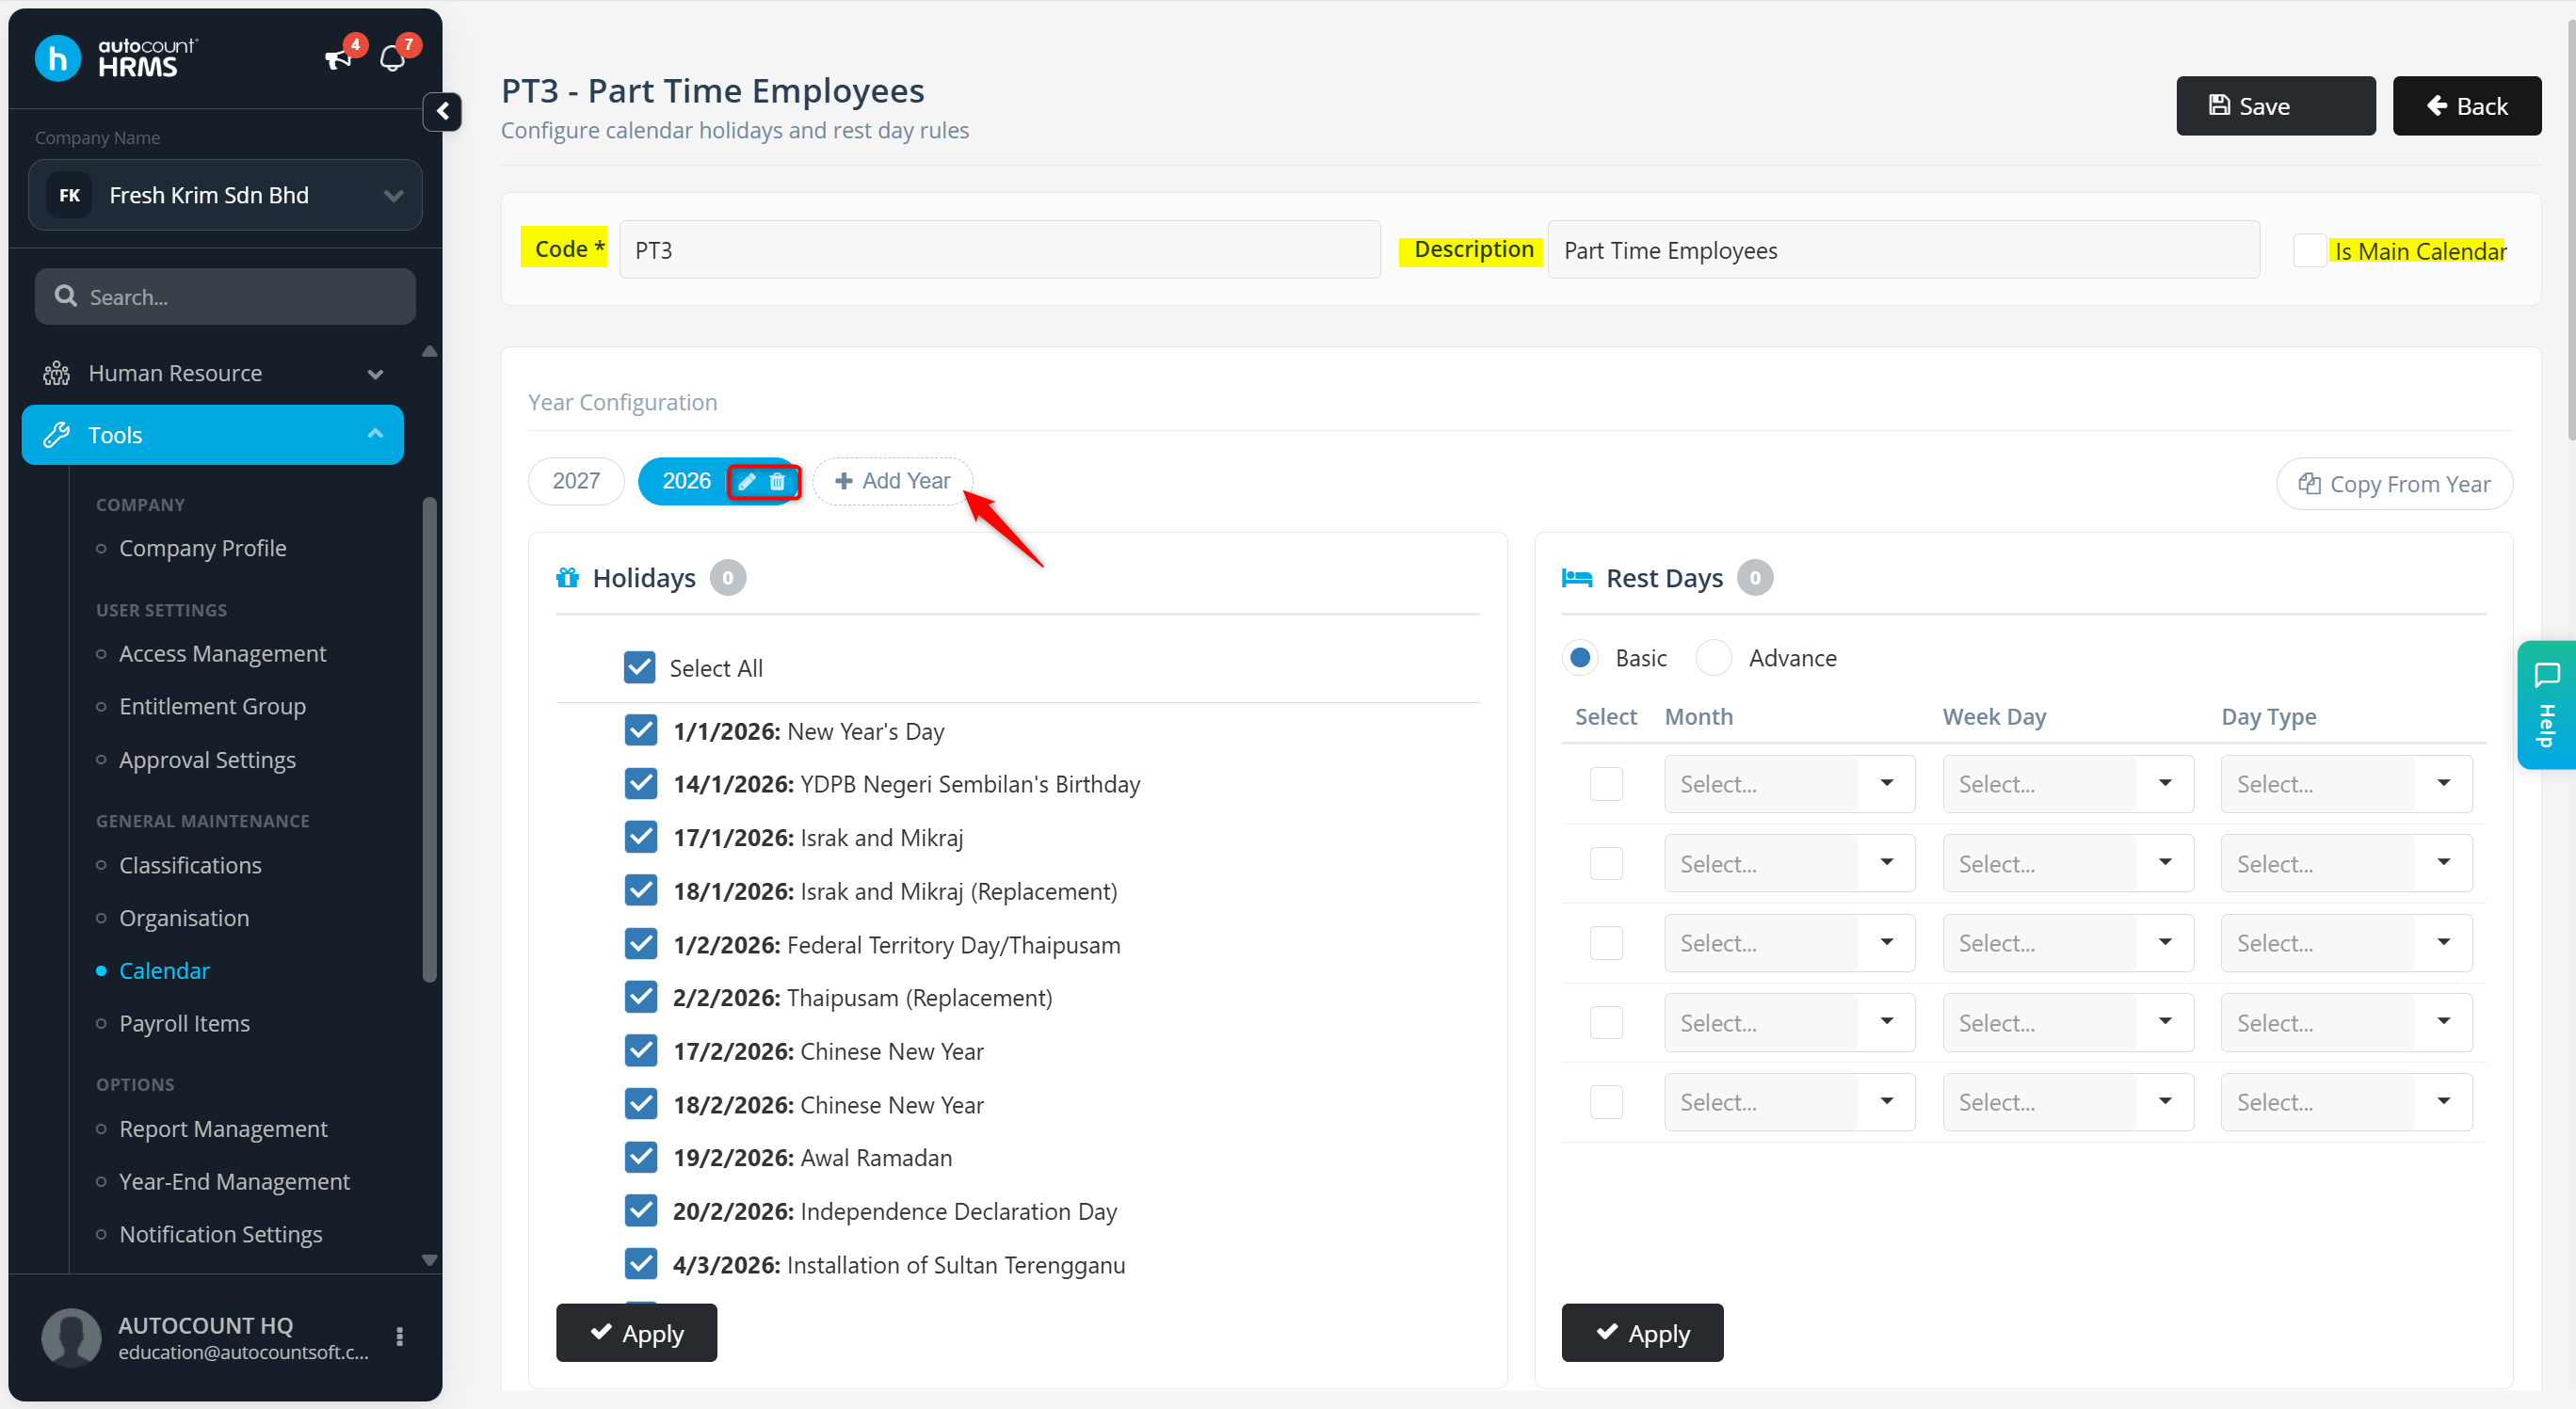Viewport: 2576px width, 1409px height.
Task: Click the AutoCount HRMS logo
Action: [x=117, y=58]
